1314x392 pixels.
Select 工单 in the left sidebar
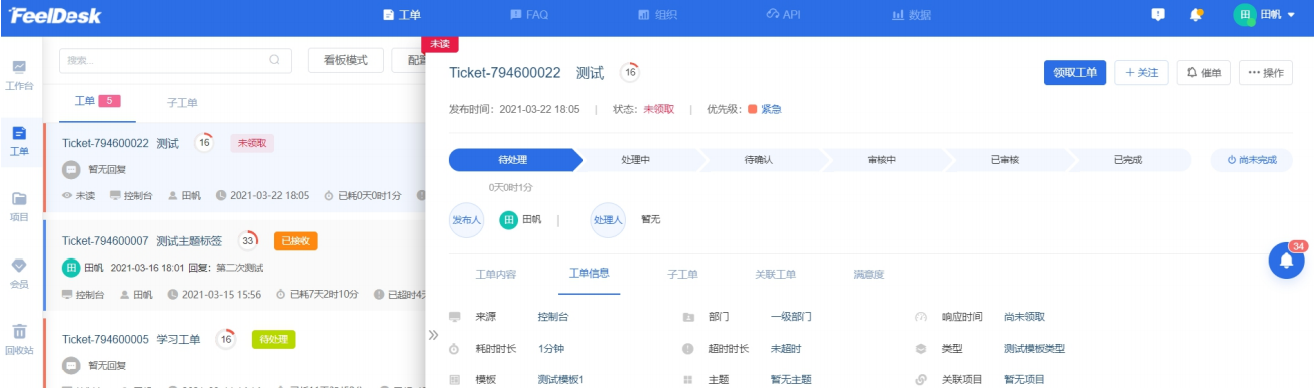(x=19, y=141)
